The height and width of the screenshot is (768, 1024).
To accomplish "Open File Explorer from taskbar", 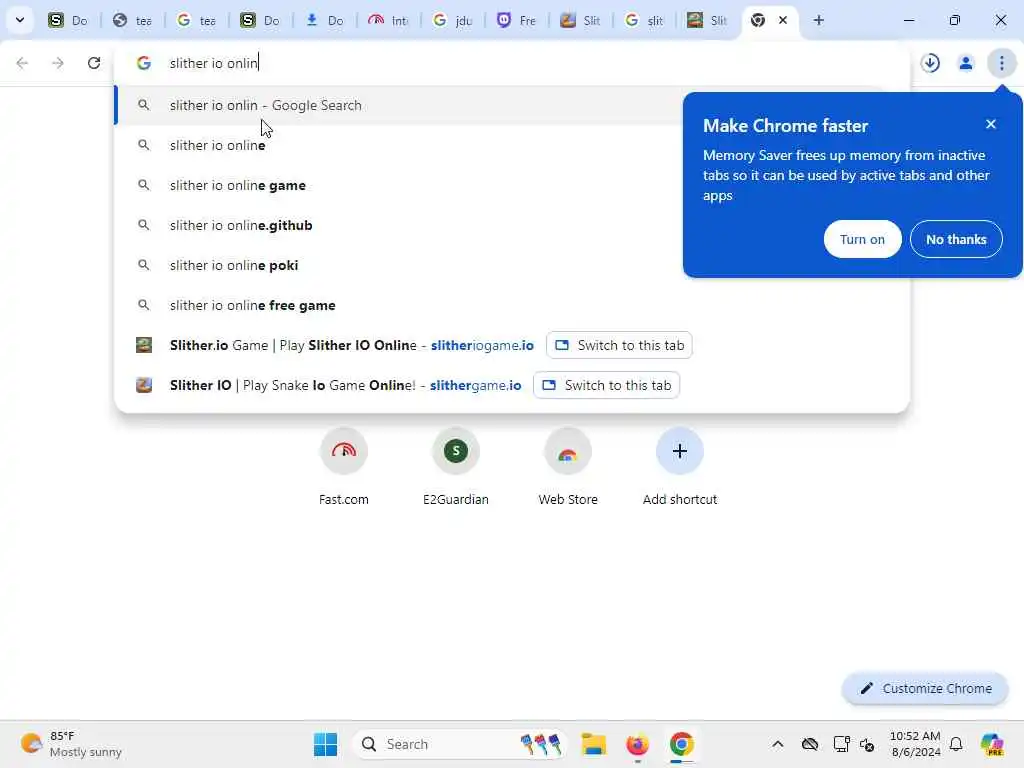I will pyautogui.click(x=594, y=744).
